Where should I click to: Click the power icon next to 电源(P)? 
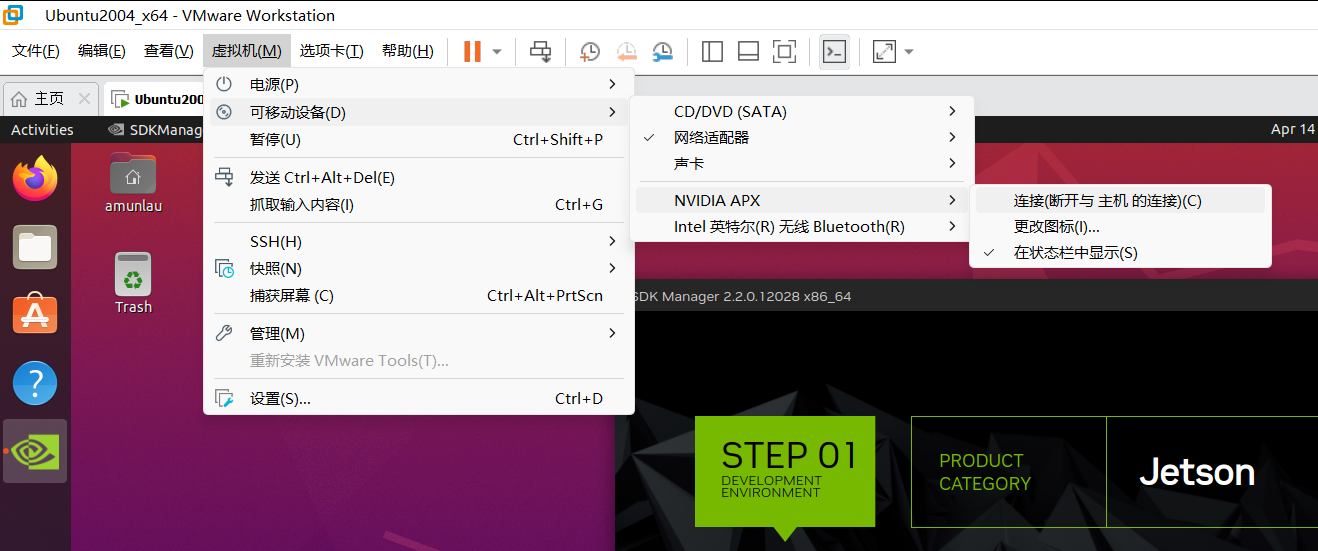pyautogui.click(x=224, y=84)
